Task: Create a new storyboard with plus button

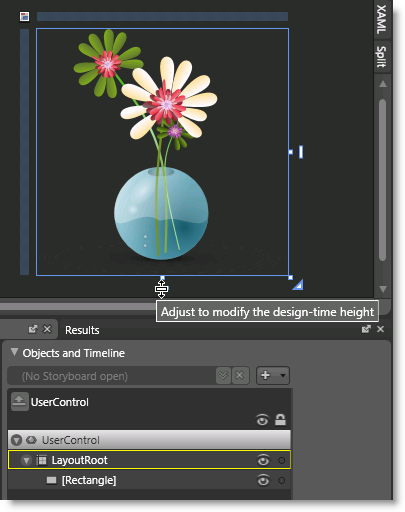Action: tap(266, 375)
